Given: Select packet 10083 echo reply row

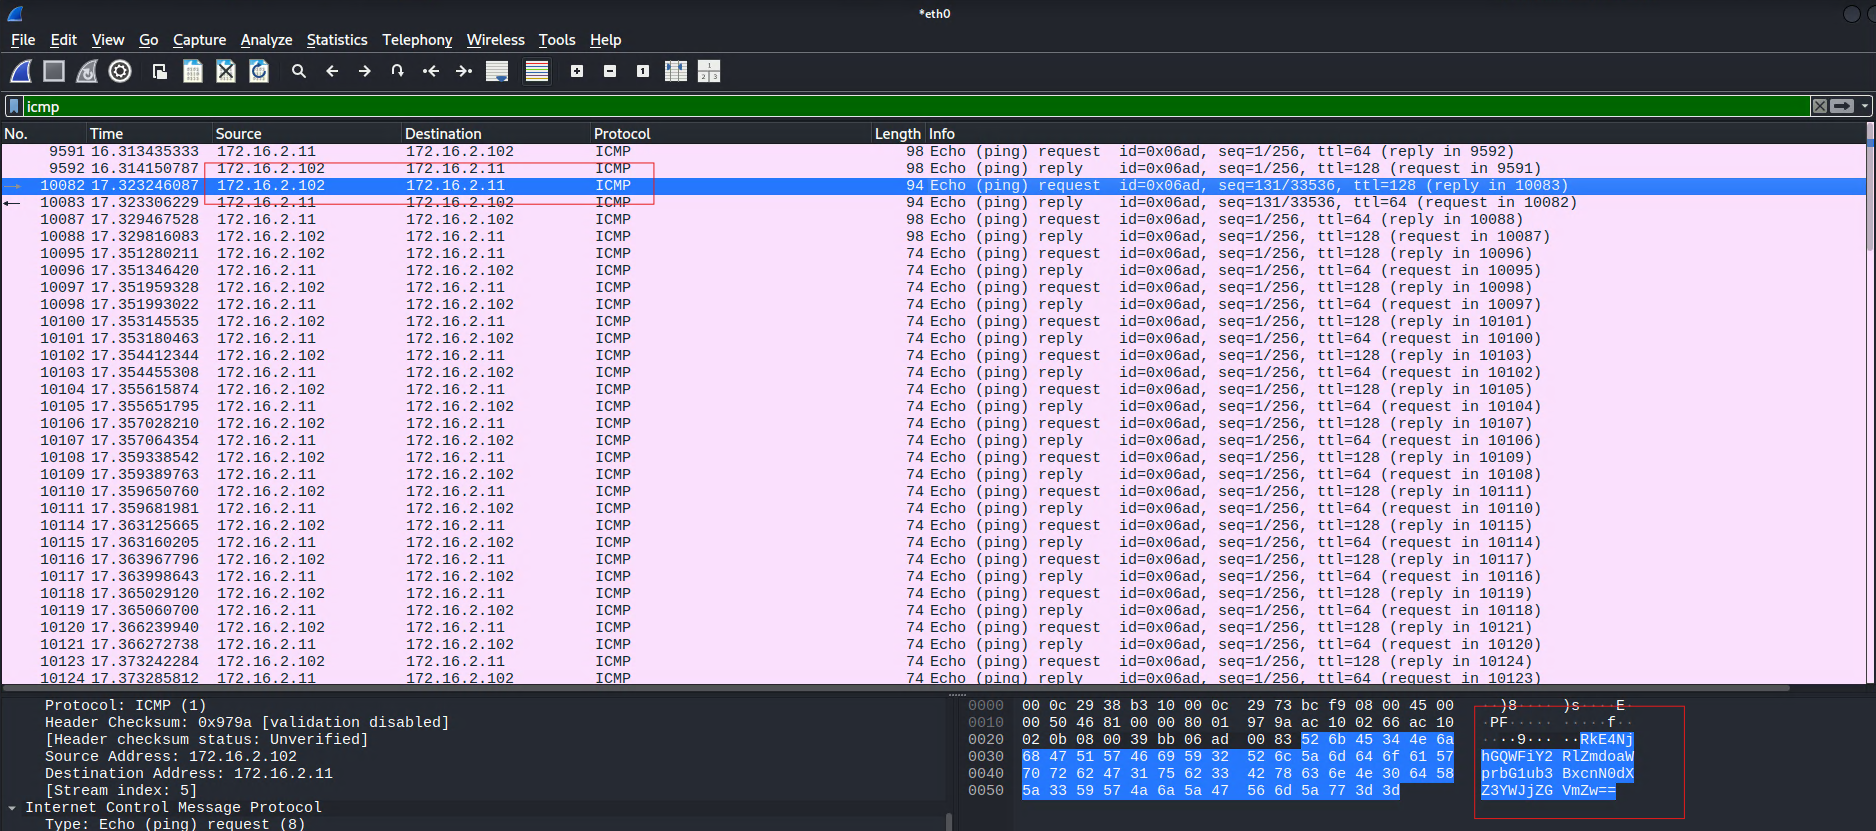Looking at the screenshot, I should pyautogui.click(x=933, y=202).
